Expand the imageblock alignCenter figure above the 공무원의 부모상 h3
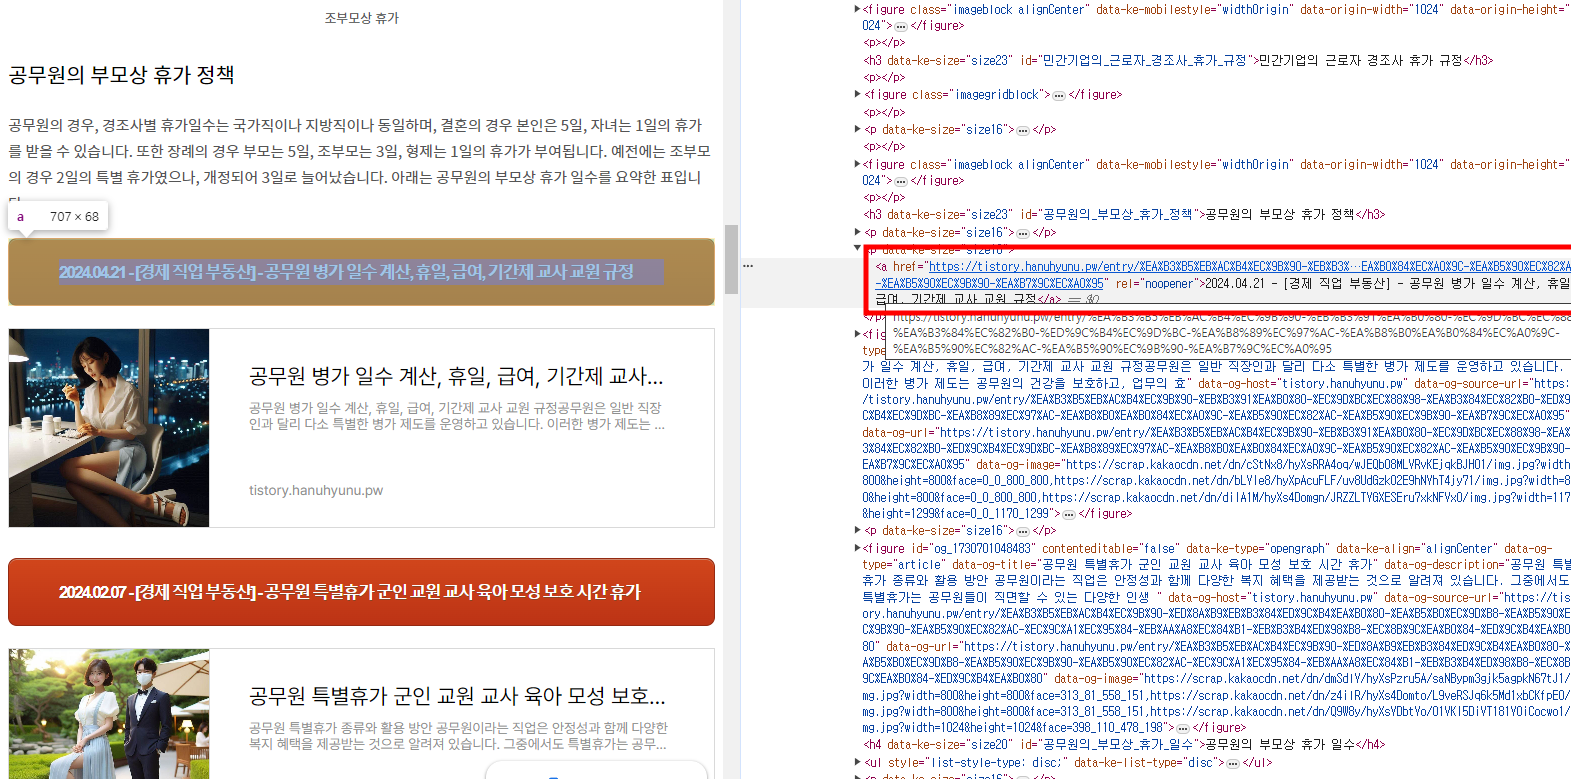 (x=857, y=164)
